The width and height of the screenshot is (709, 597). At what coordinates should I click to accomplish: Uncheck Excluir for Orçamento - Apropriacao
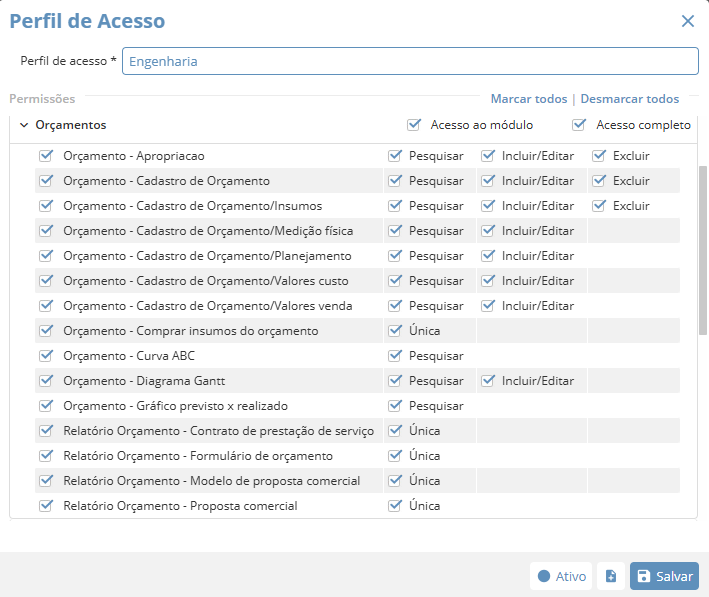point(599,156)
